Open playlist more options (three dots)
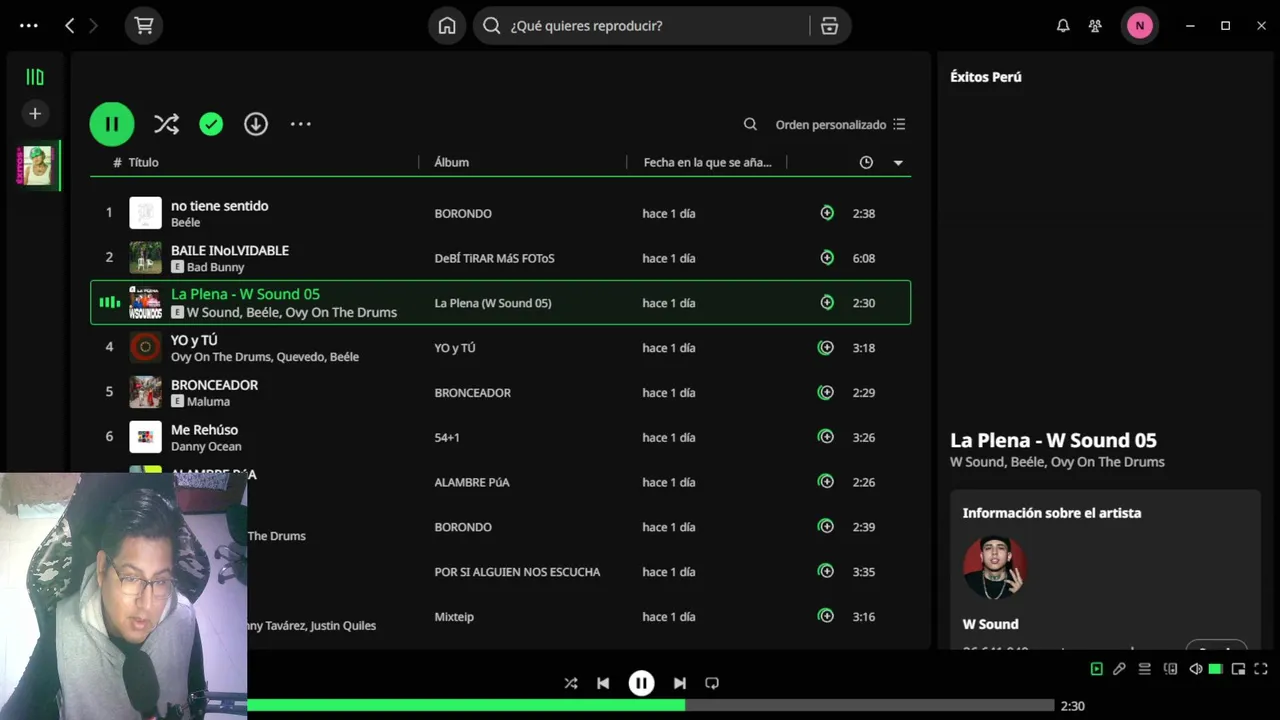Image resolution: width=1280 pixels, height=720 pixels. click(301, 124)
